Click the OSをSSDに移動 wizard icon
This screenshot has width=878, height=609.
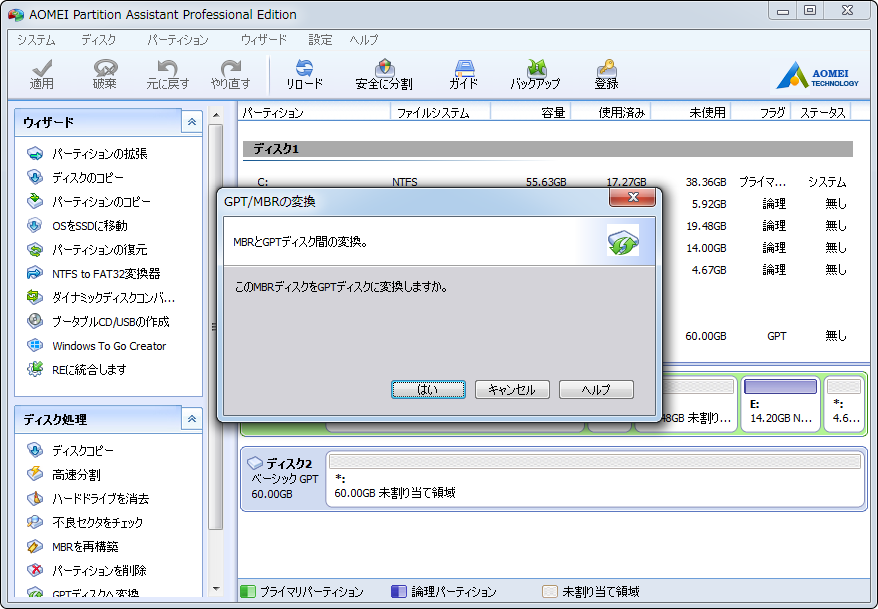click(35, 226)
